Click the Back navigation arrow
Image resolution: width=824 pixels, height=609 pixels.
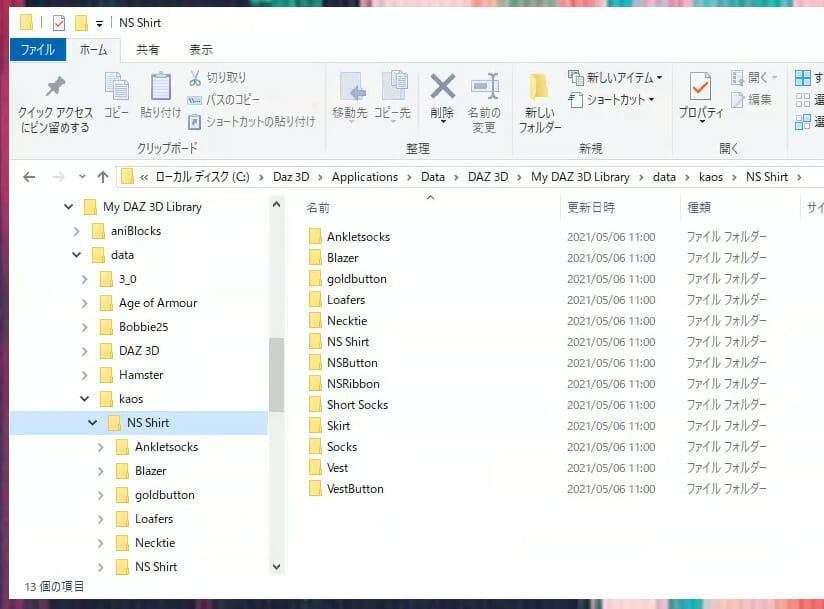pyautogui.click(x=29, y=177)
